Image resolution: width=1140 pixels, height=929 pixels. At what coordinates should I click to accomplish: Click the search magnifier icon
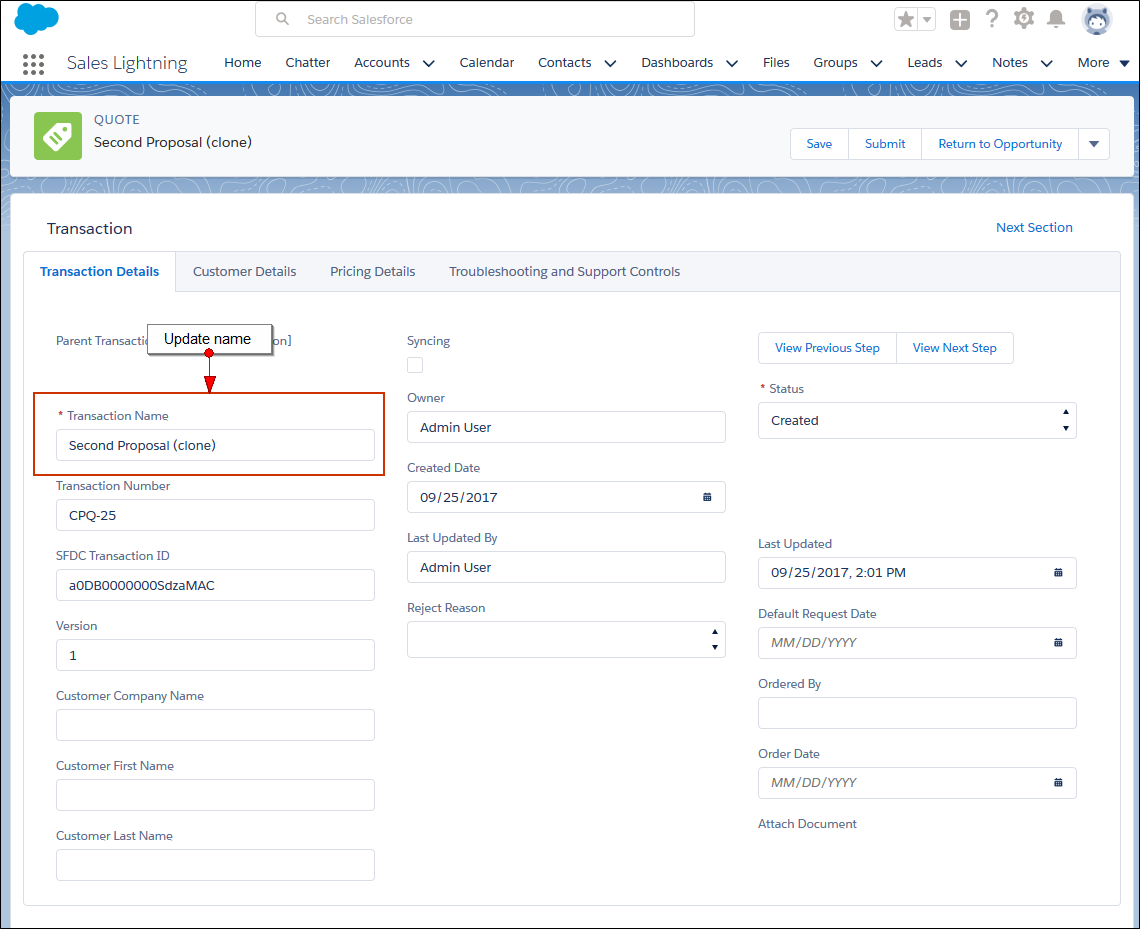click(x=283, y=19)
